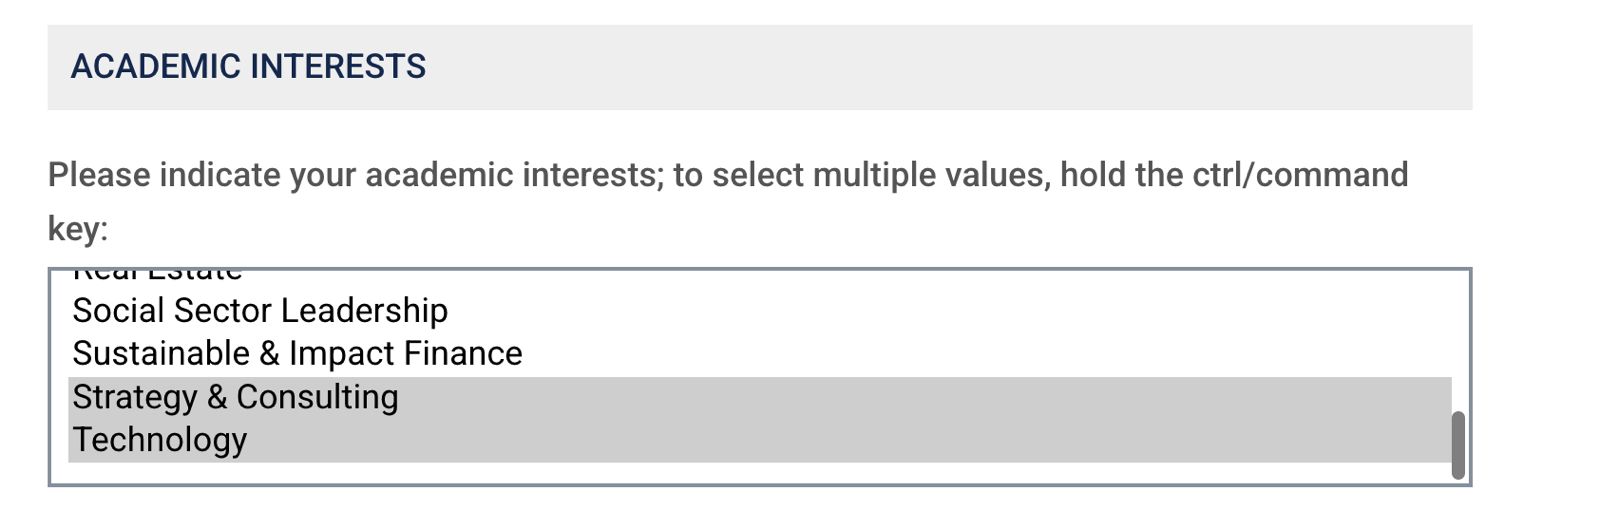This screenshot has width=1600, height=530.
Task: Click empty space below Technology in listbox
Action: coord(700,473)
